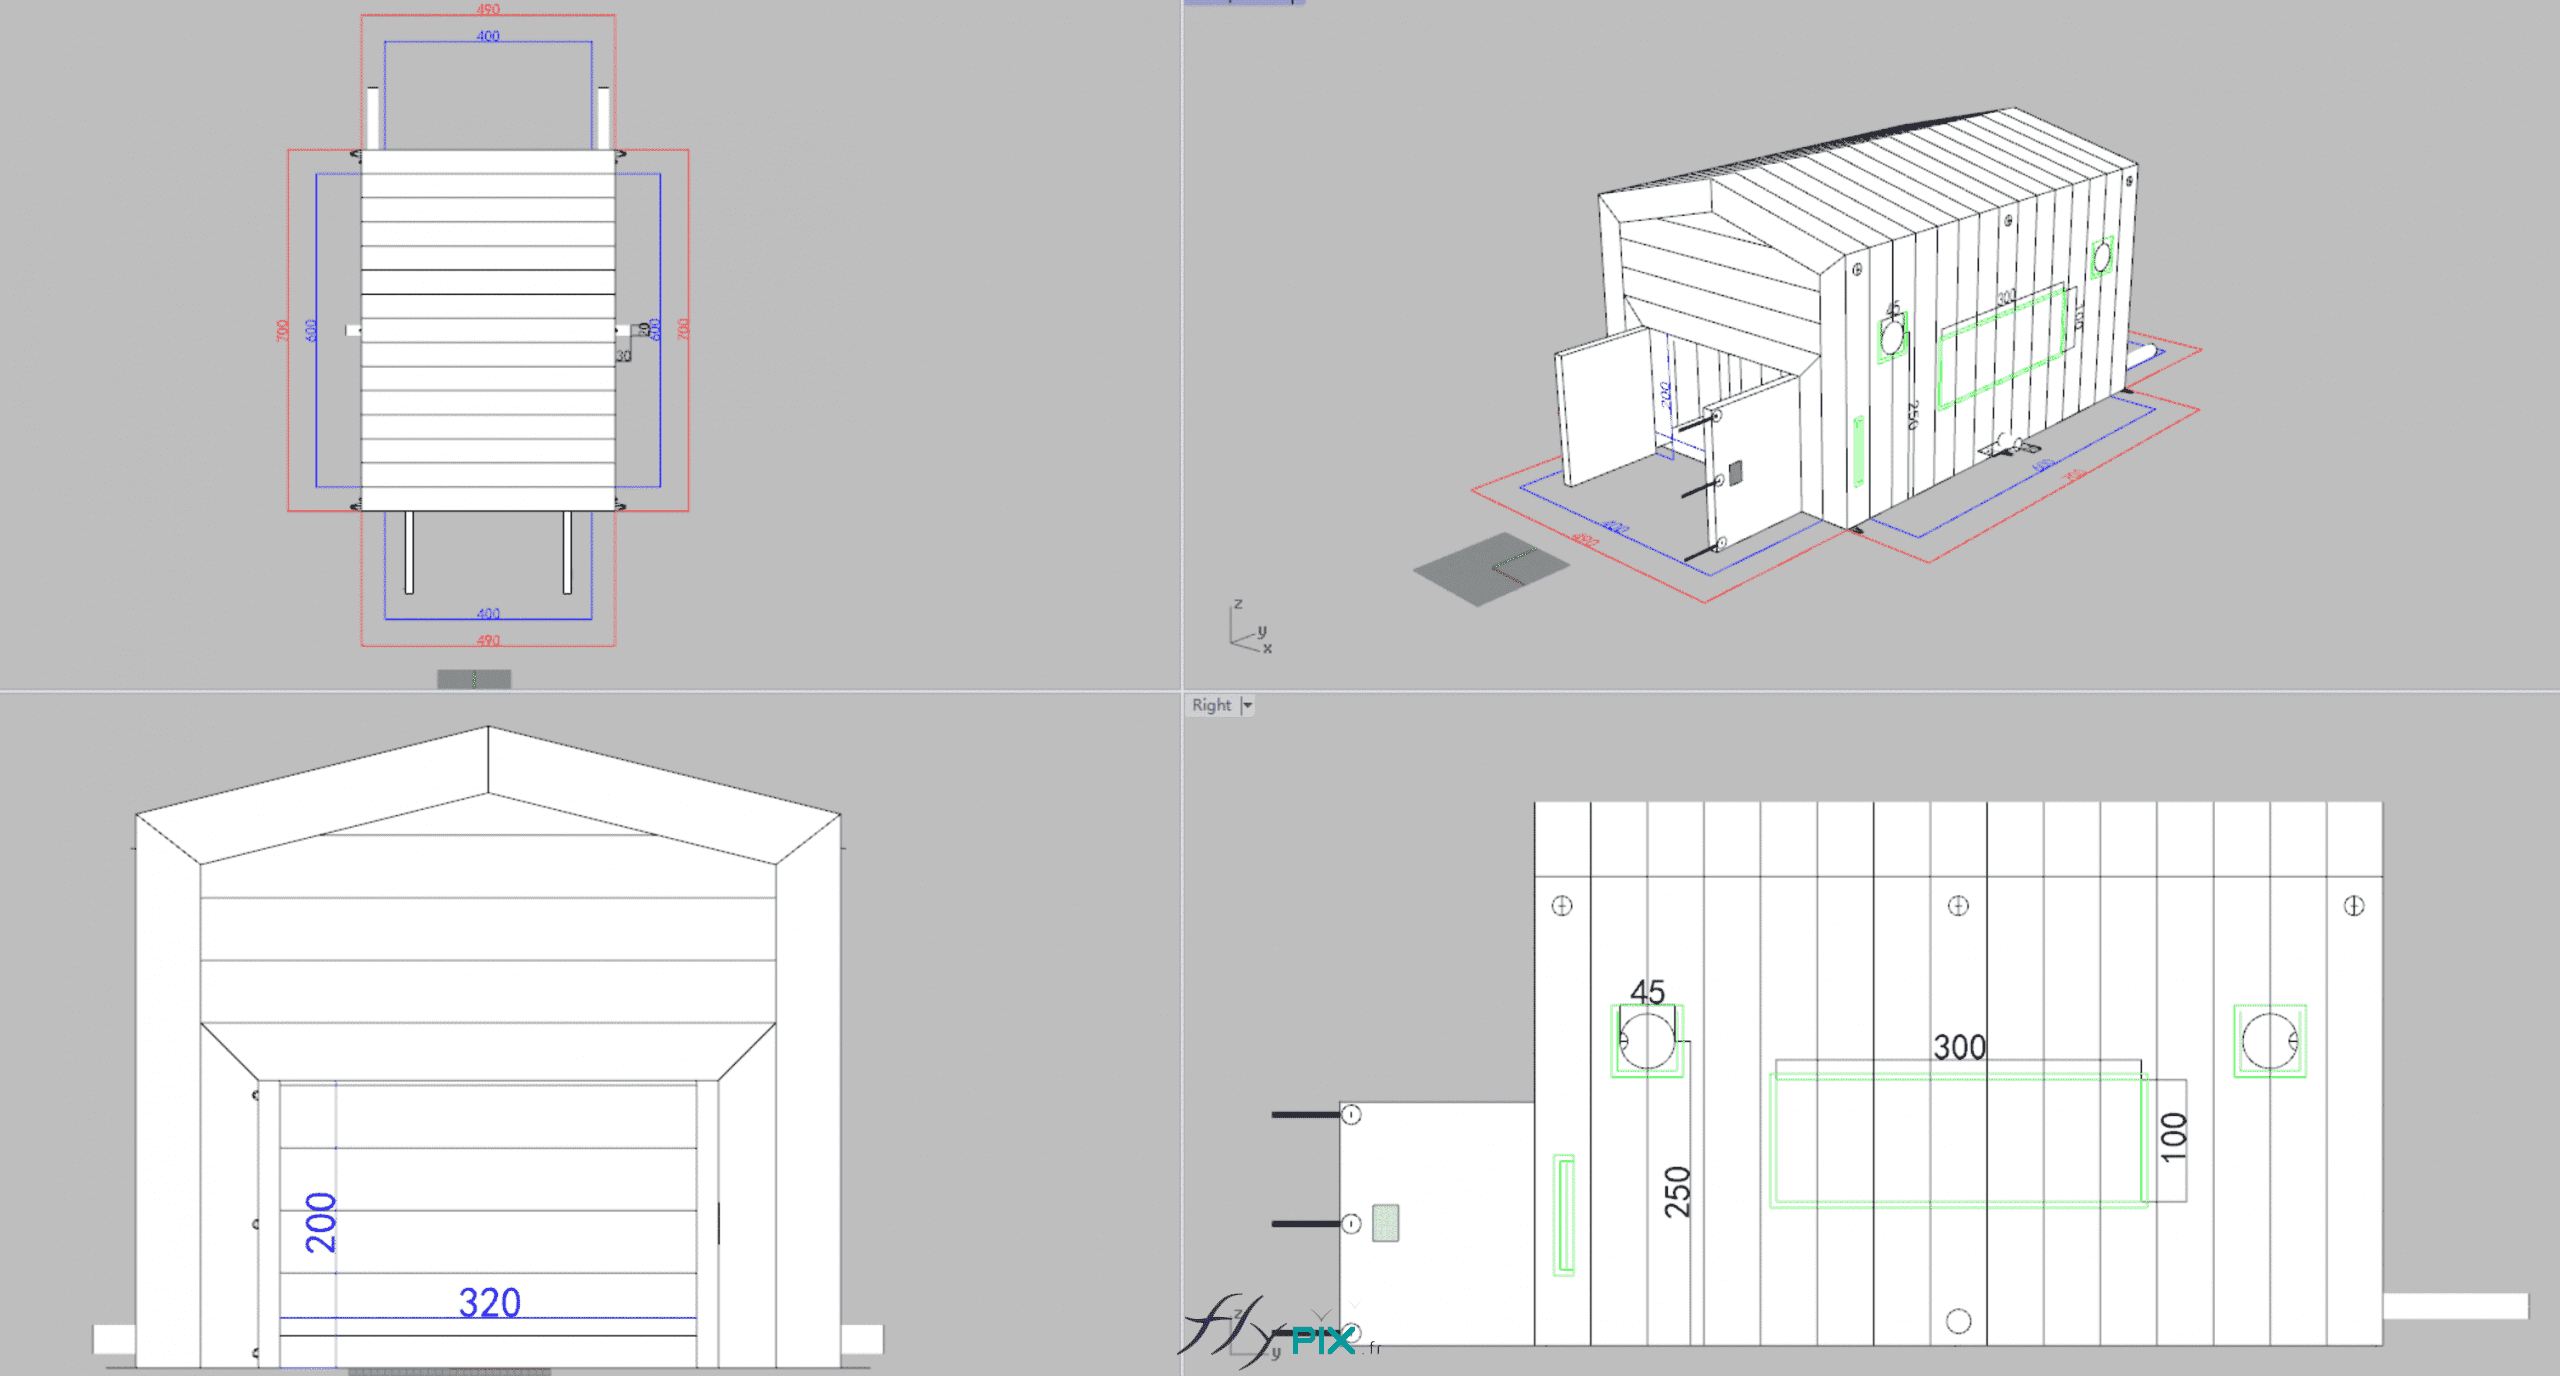Click the top-right crosshair anchor marker in Right view

tap(2354, 905)
